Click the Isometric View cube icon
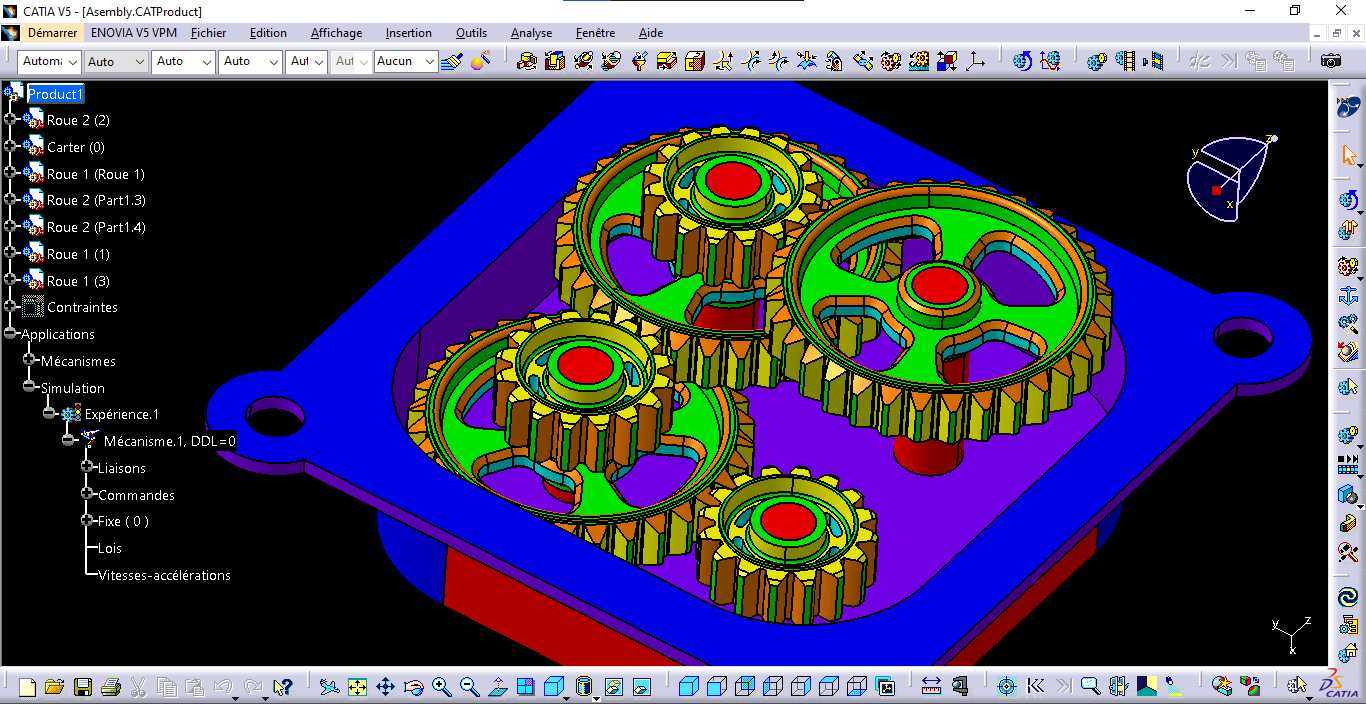 click(553, 687)
